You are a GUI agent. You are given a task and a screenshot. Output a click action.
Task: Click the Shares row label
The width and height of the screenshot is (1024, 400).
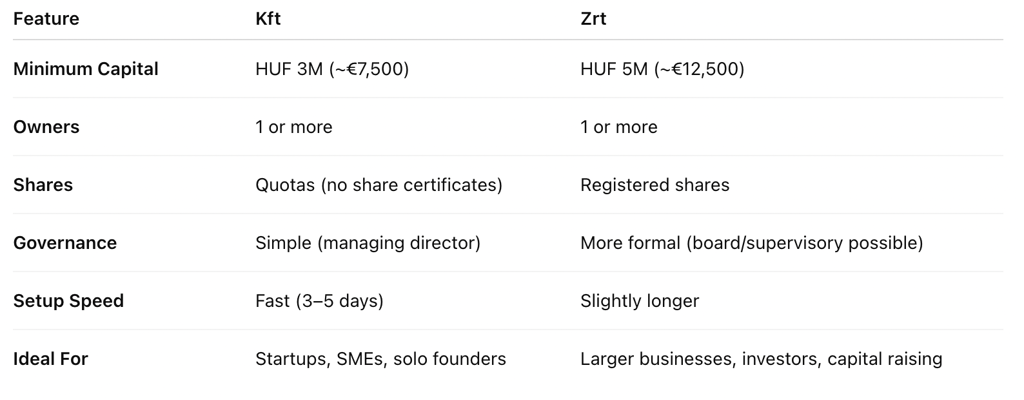(x=43, y=185)
